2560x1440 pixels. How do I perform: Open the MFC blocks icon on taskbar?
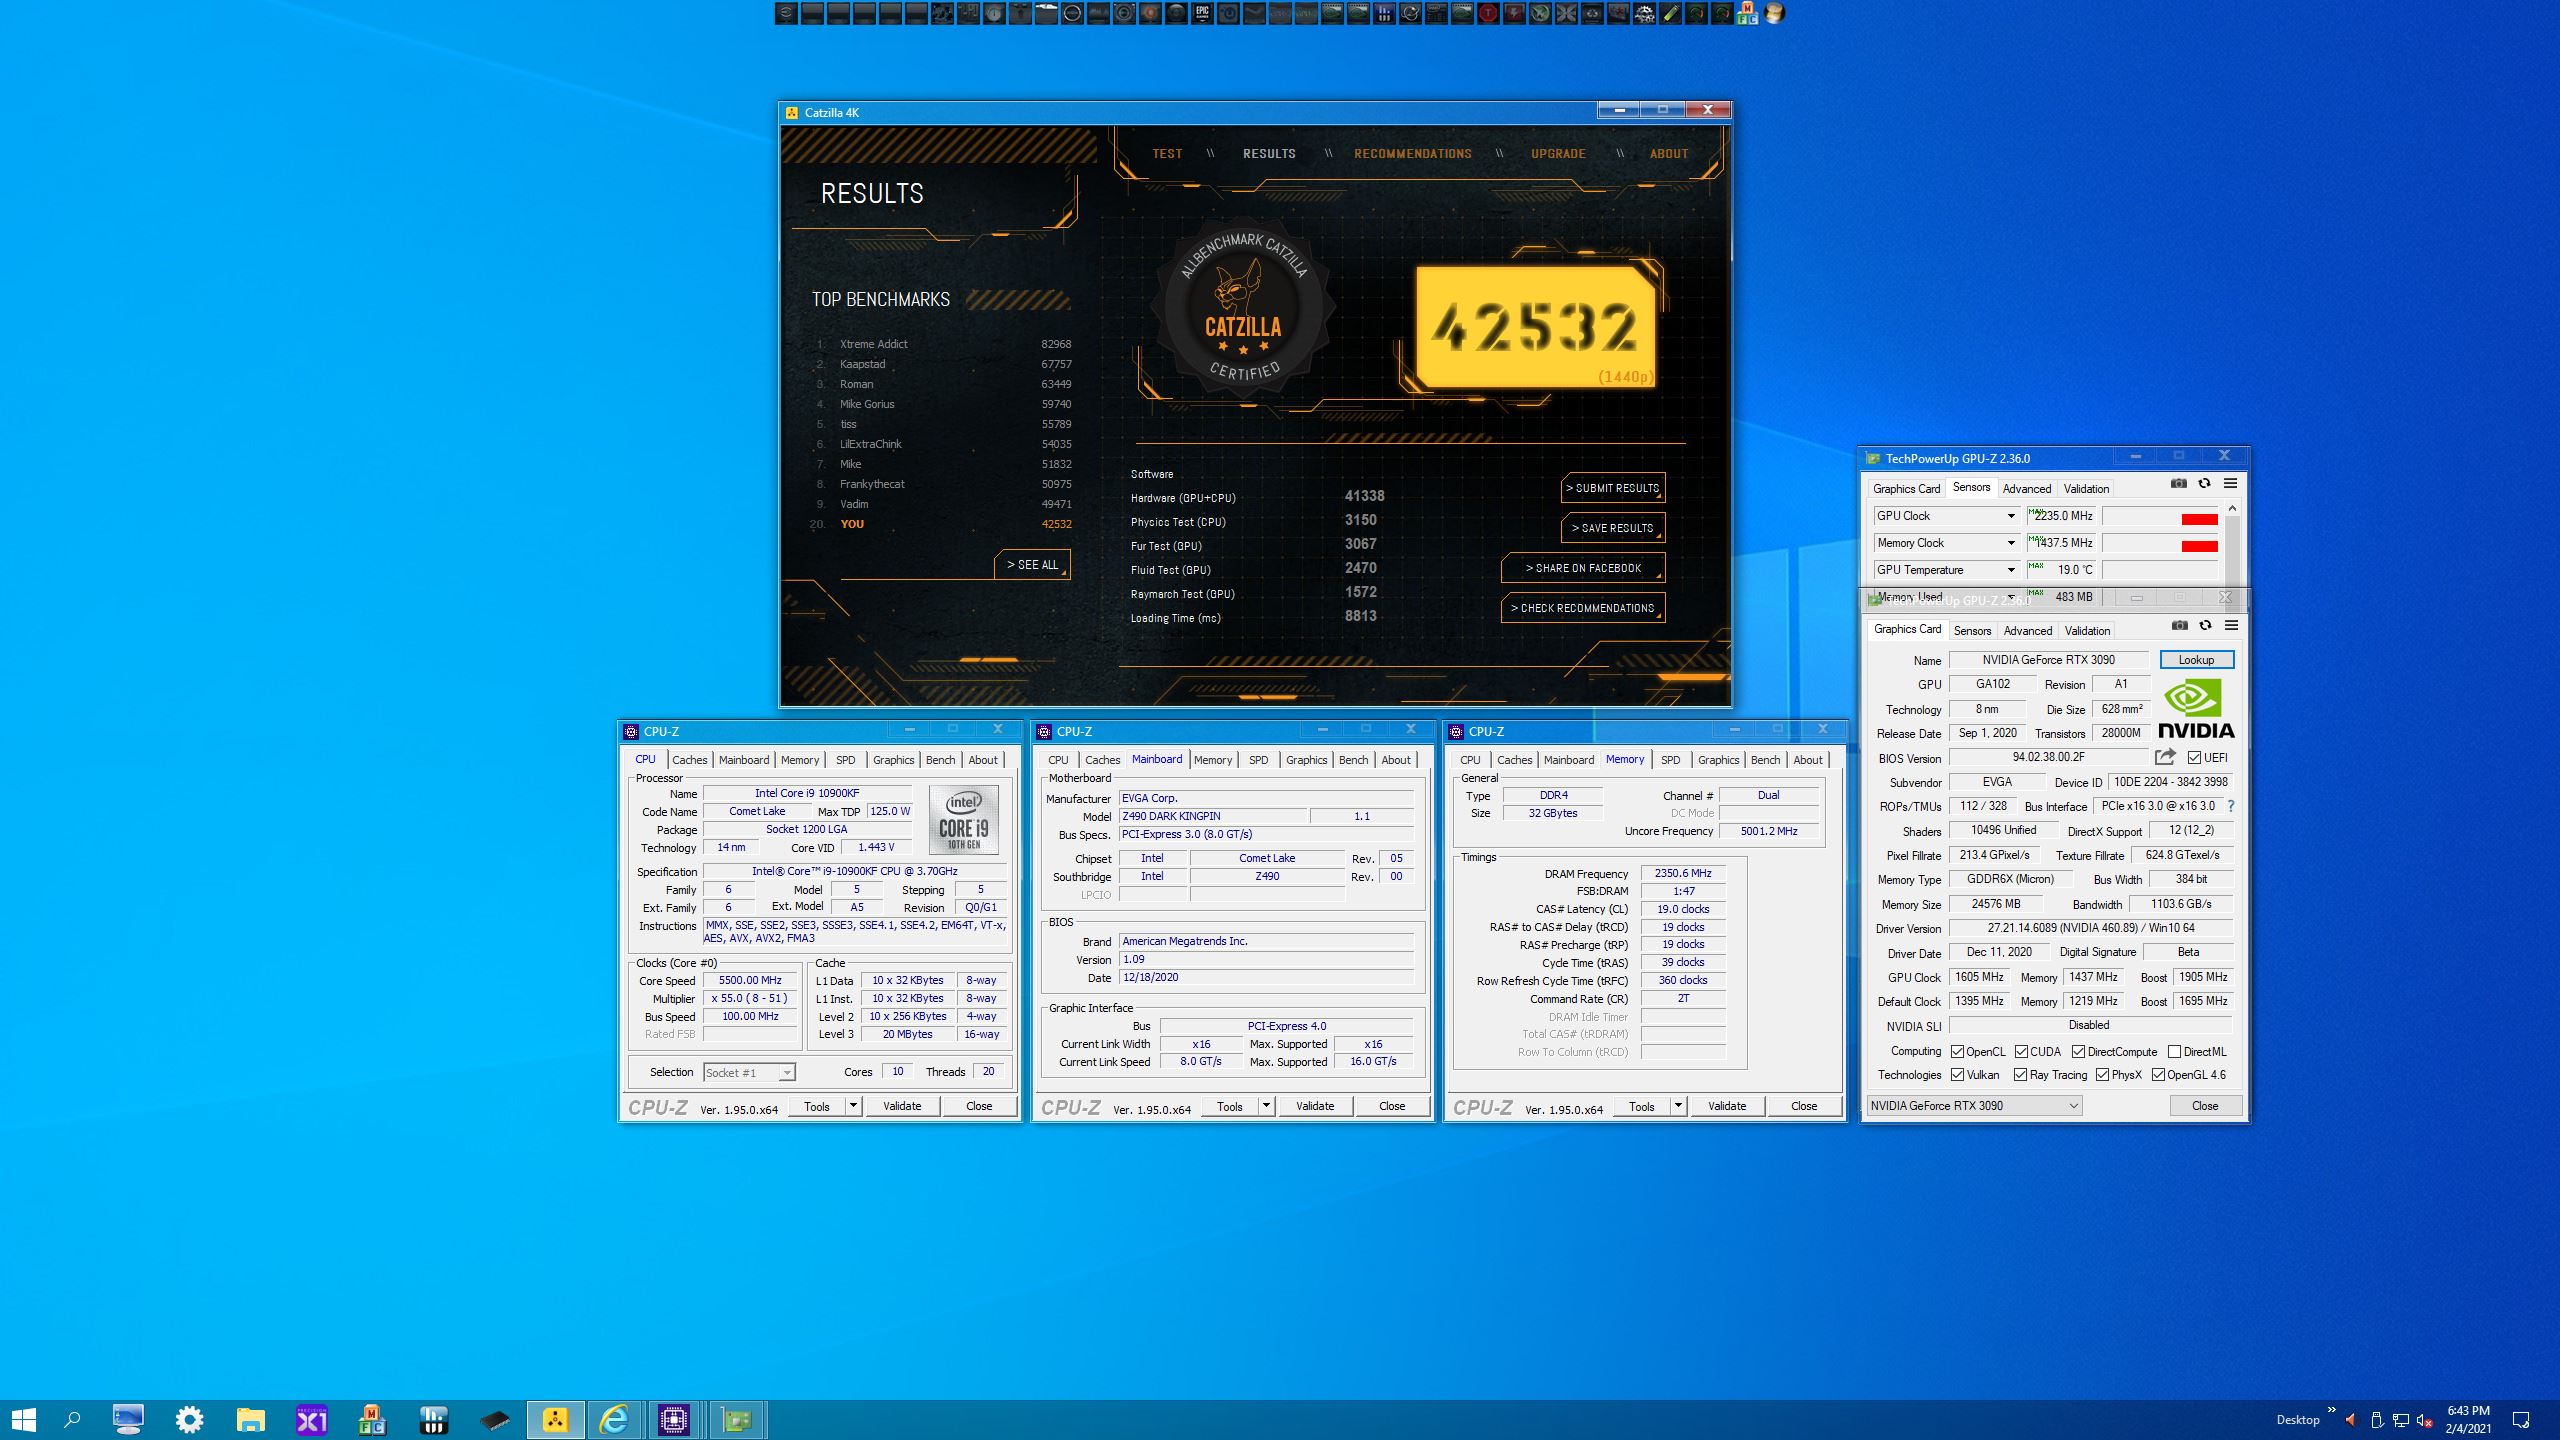(372, 1420)
